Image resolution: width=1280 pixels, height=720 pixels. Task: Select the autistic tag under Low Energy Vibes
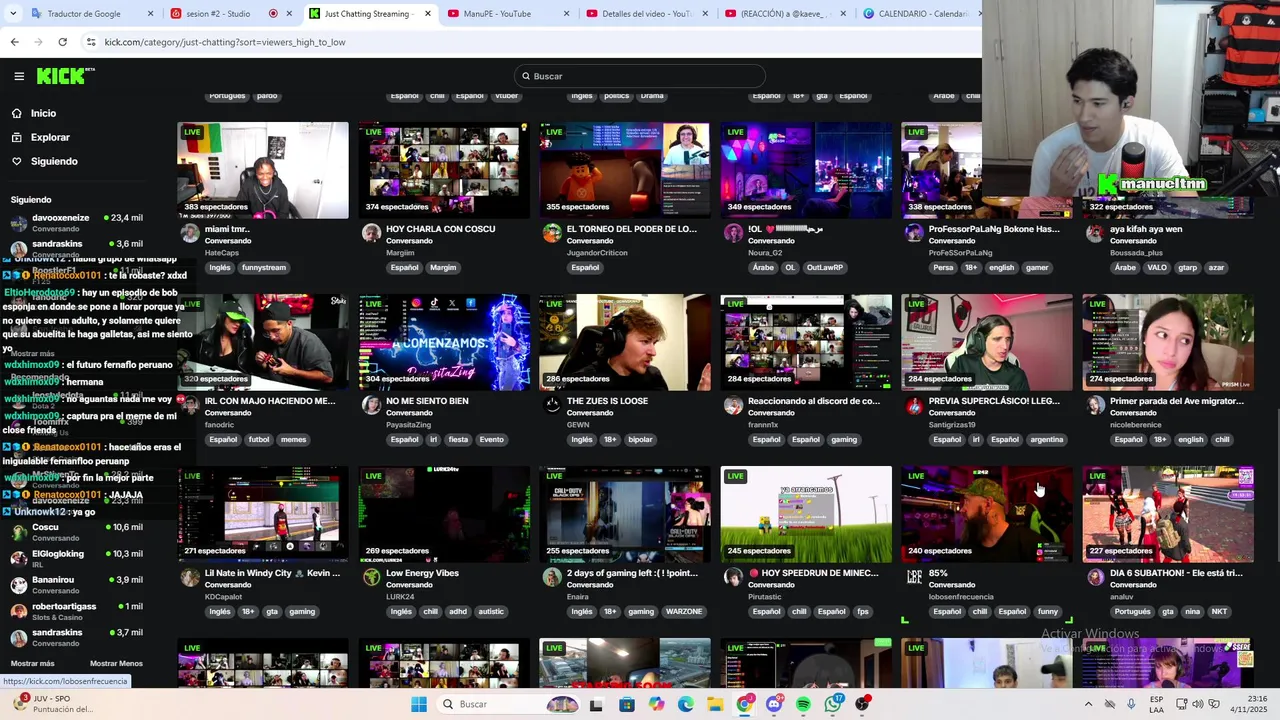click(491, 611)
